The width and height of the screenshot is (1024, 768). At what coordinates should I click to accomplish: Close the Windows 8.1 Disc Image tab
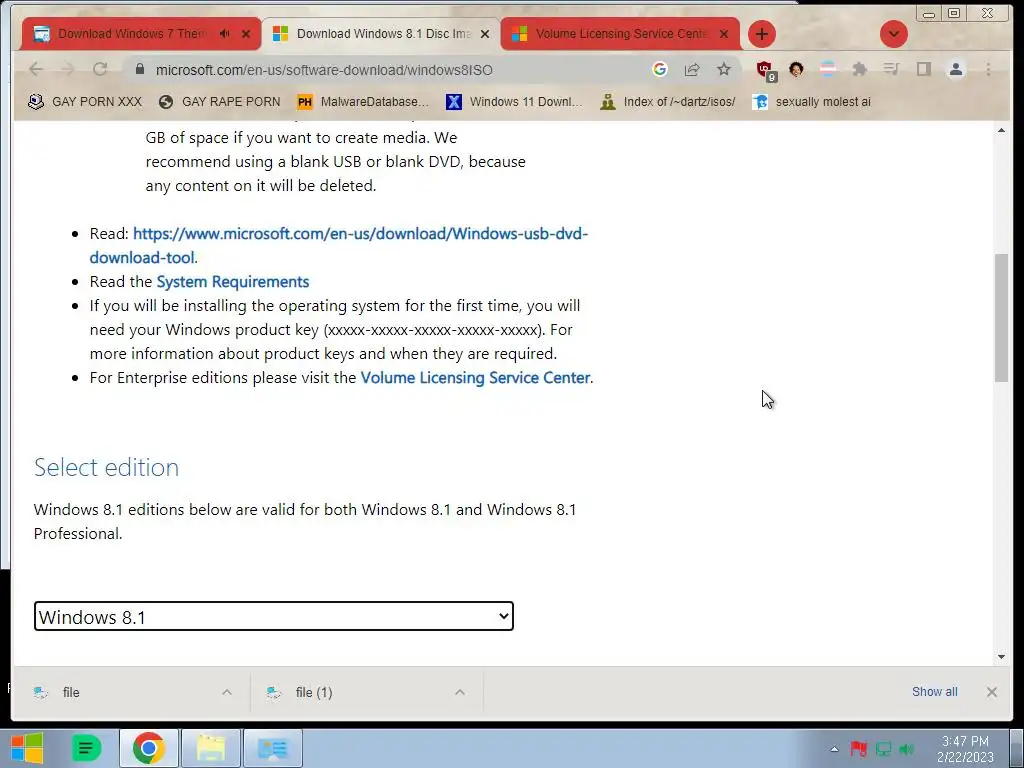point(485,34)
